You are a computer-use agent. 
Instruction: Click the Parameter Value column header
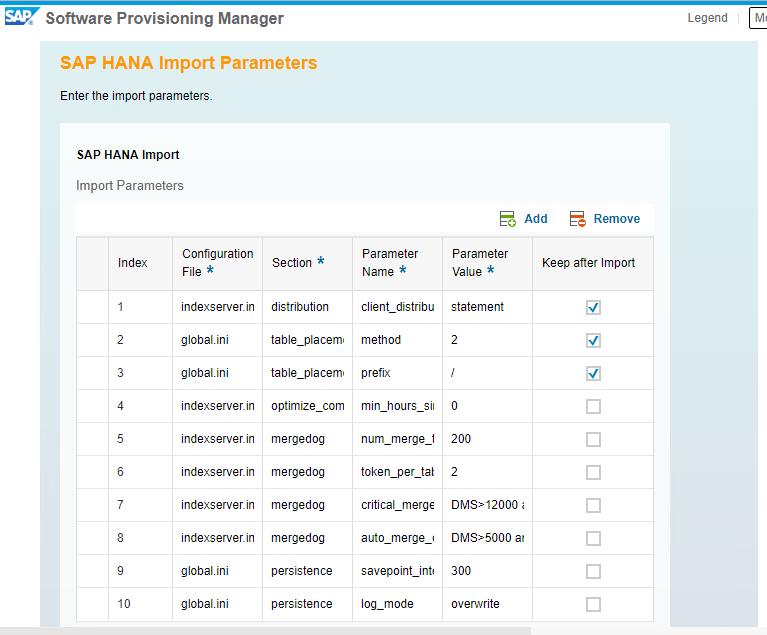coord(487,263)
